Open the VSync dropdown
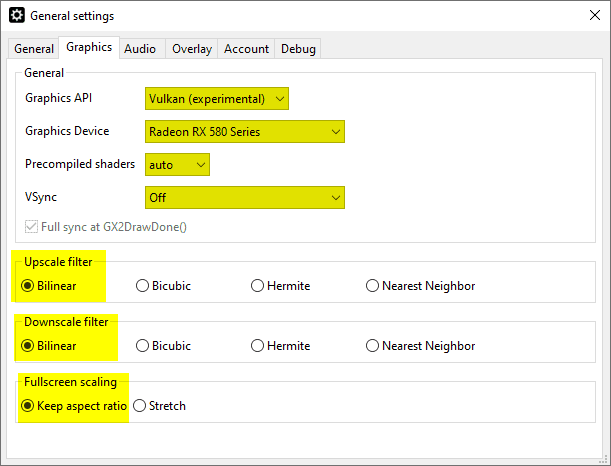 [x=245, y=197]
